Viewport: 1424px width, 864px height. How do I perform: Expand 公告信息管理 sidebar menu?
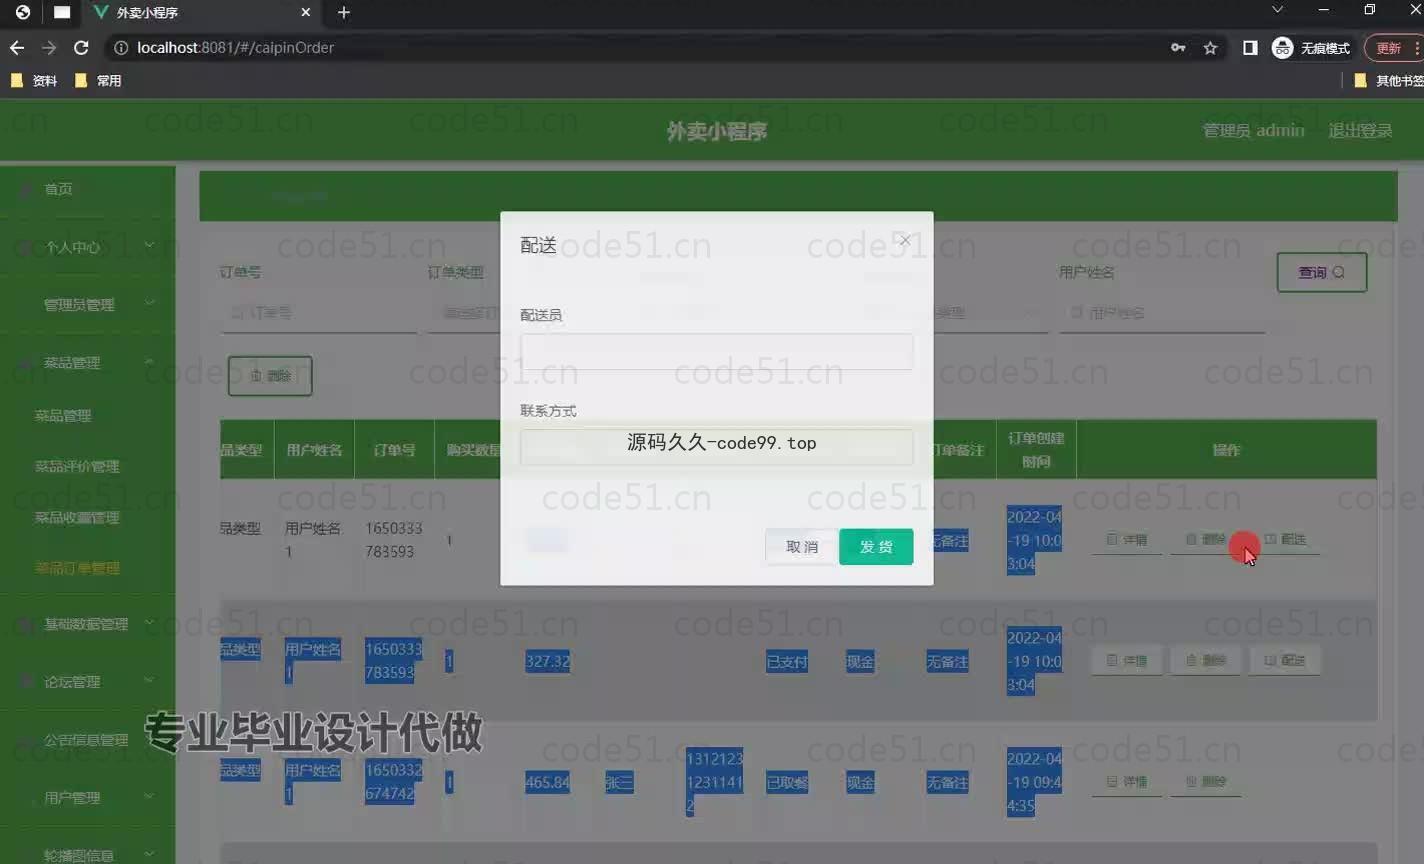pyautogui.click(x=88, y=740)
